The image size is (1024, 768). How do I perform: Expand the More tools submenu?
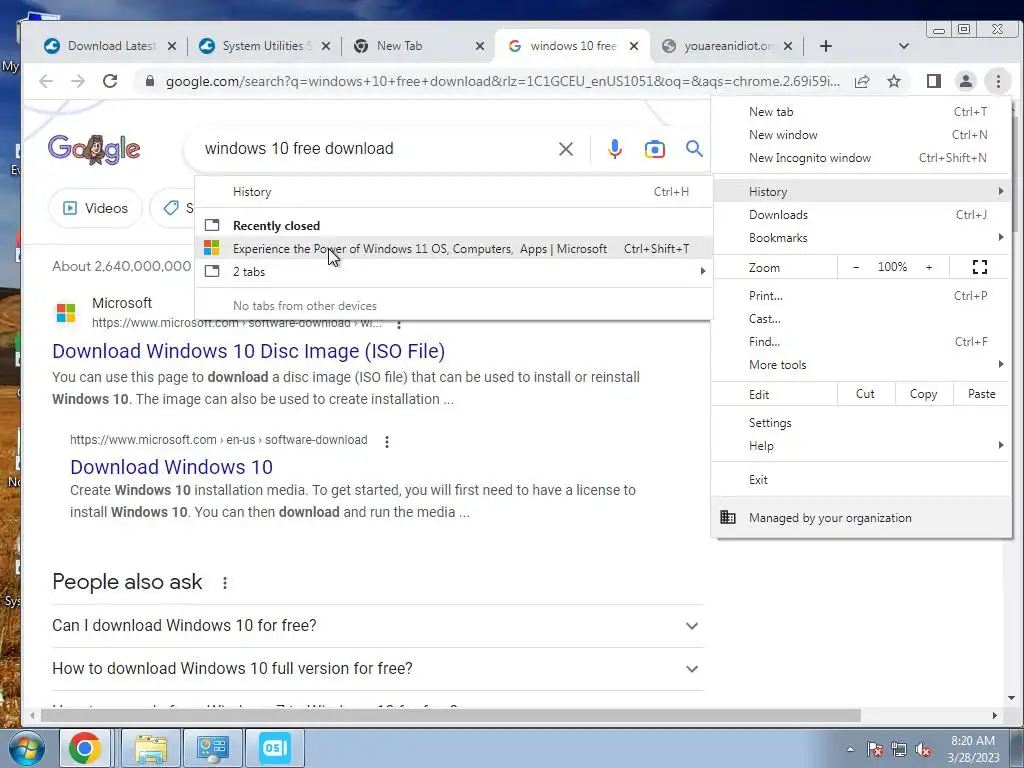click(x=861, y=364)
